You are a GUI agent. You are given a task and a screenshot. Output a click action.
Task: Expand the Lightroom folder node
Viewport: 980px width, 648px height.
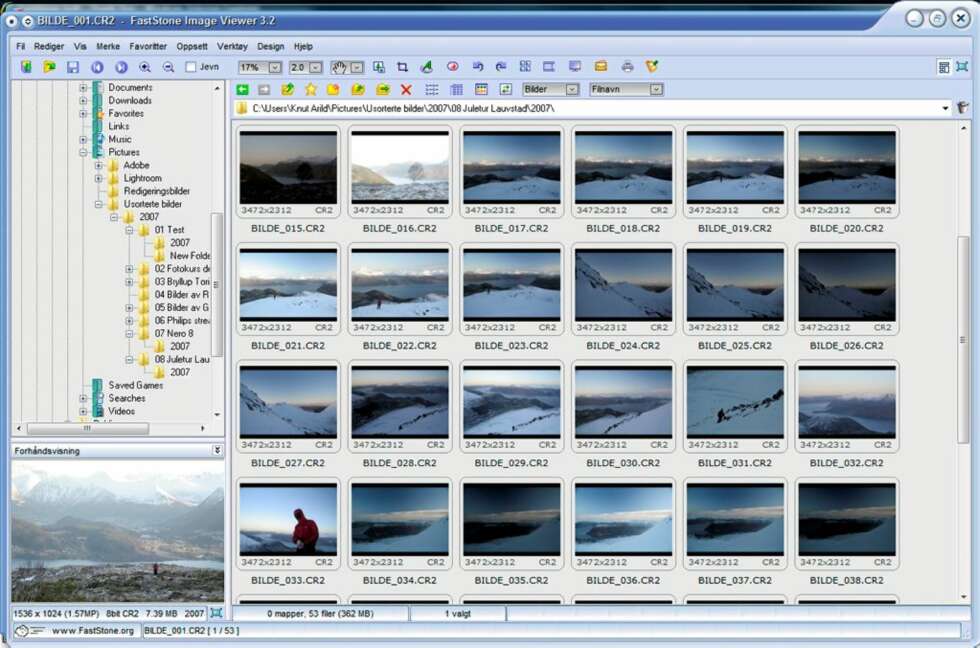coord(98,179)
